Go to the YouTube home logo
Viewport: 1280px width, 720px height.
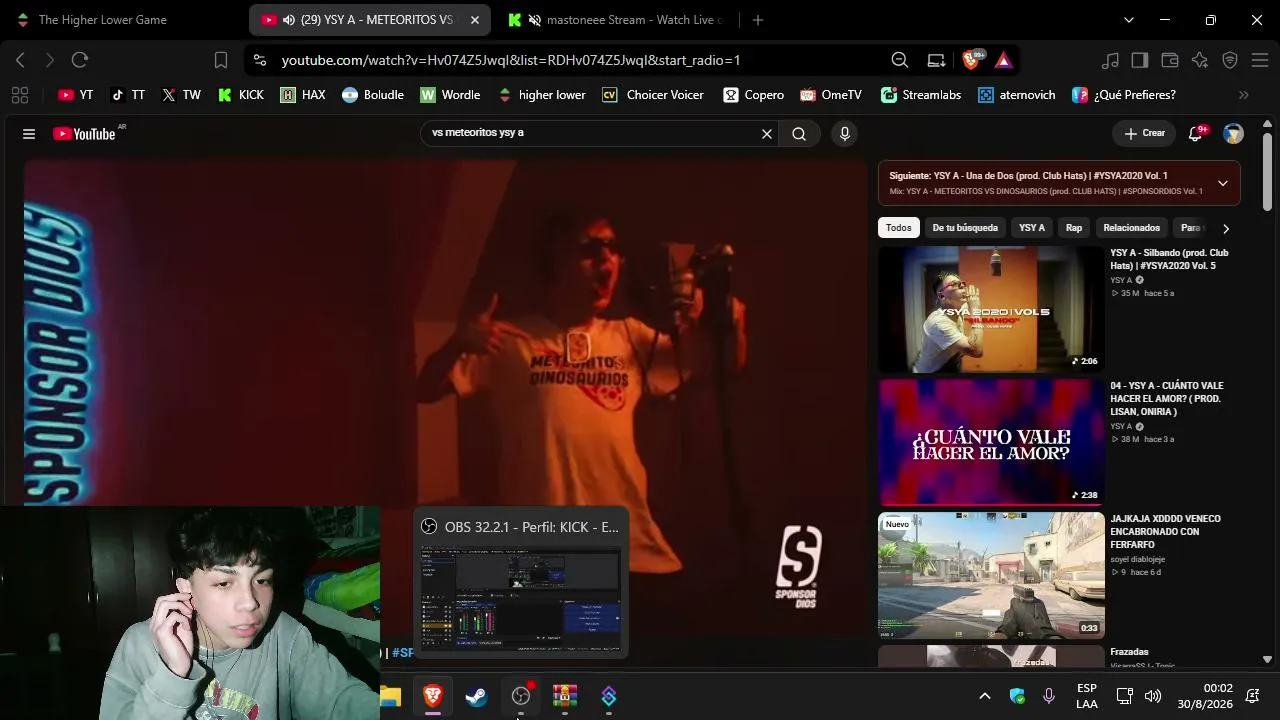tap(85, 134)
